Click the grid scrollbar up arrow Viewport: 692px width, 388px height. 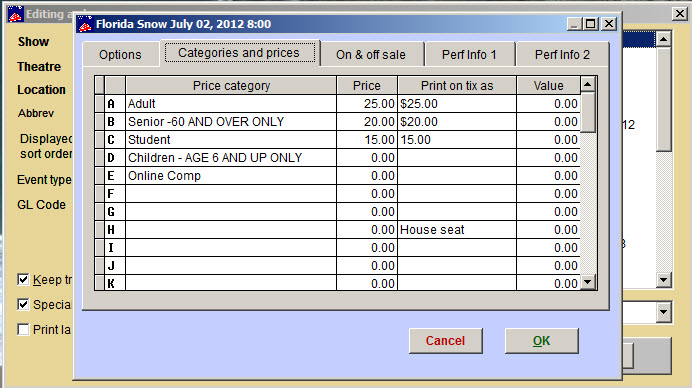[587, 84]
